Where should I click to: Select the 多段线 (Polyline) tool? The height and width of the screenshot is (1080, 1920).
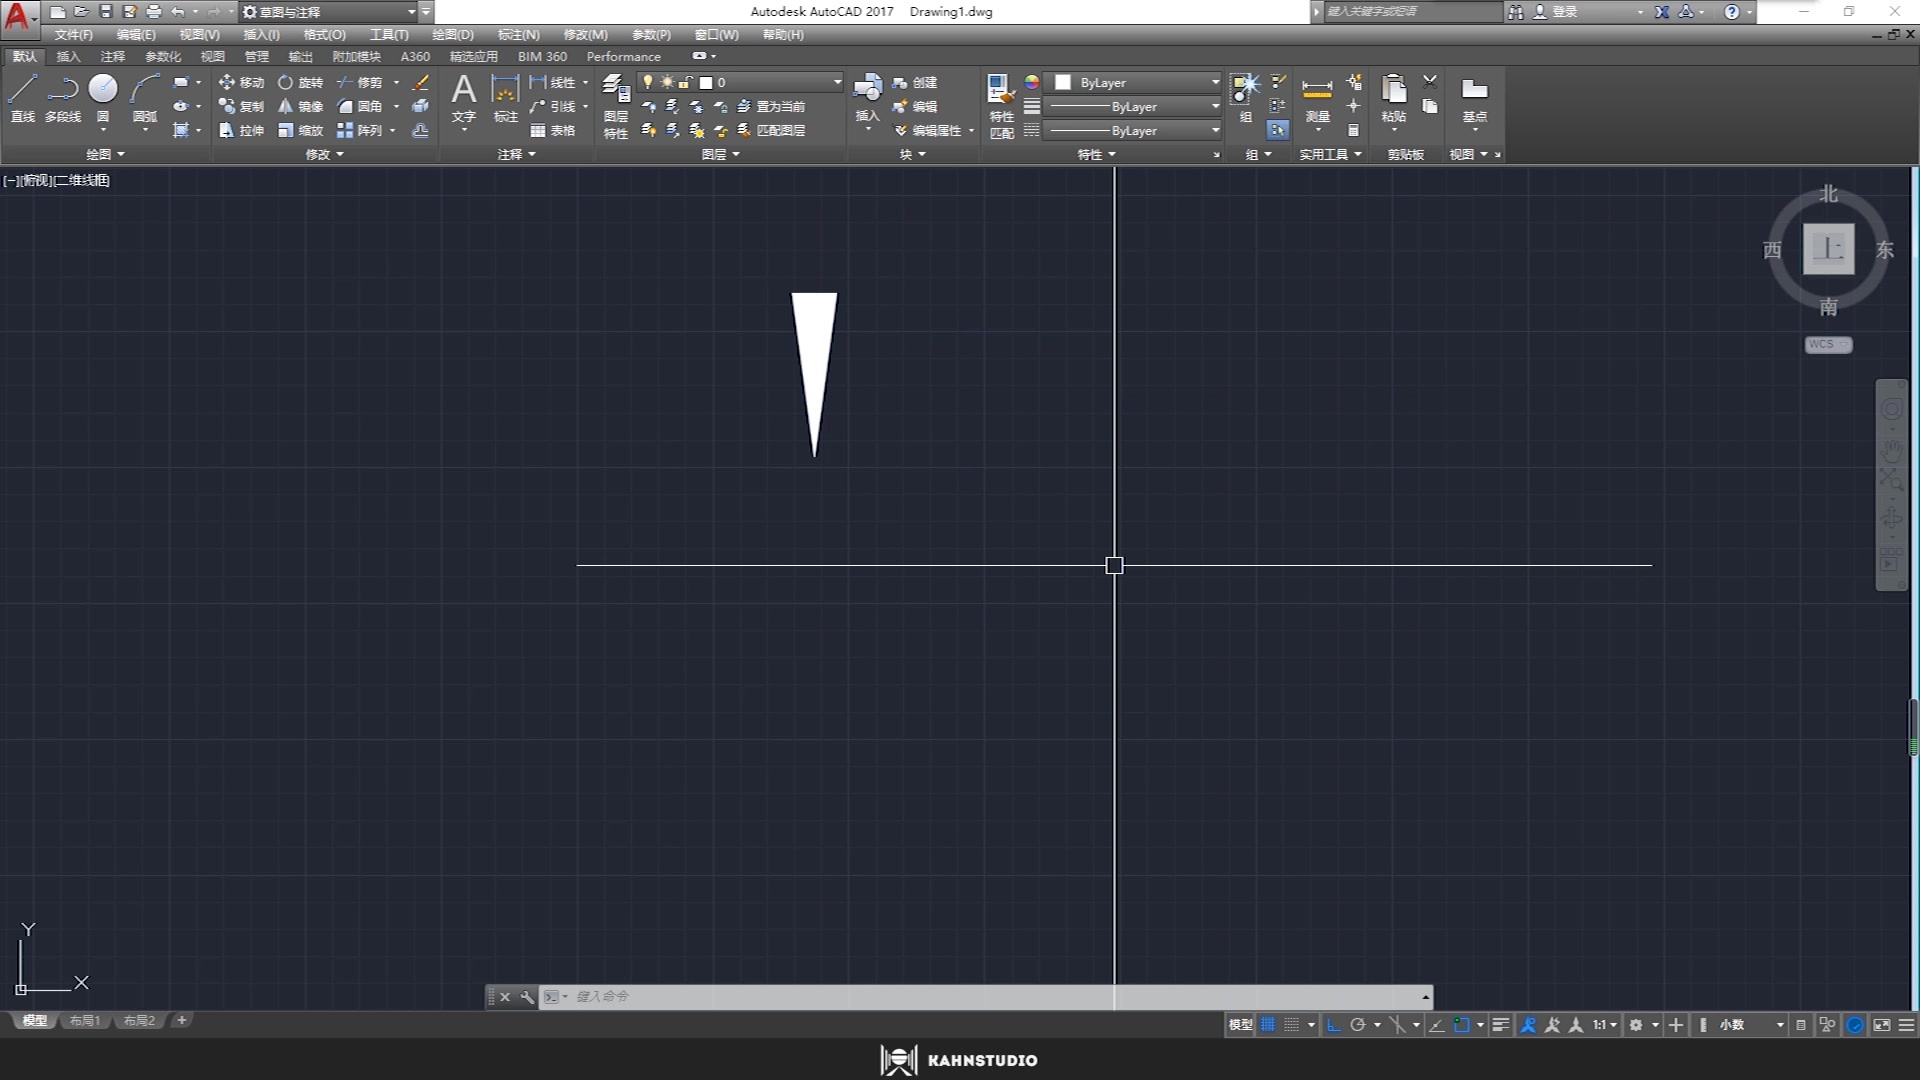point(62,98)
